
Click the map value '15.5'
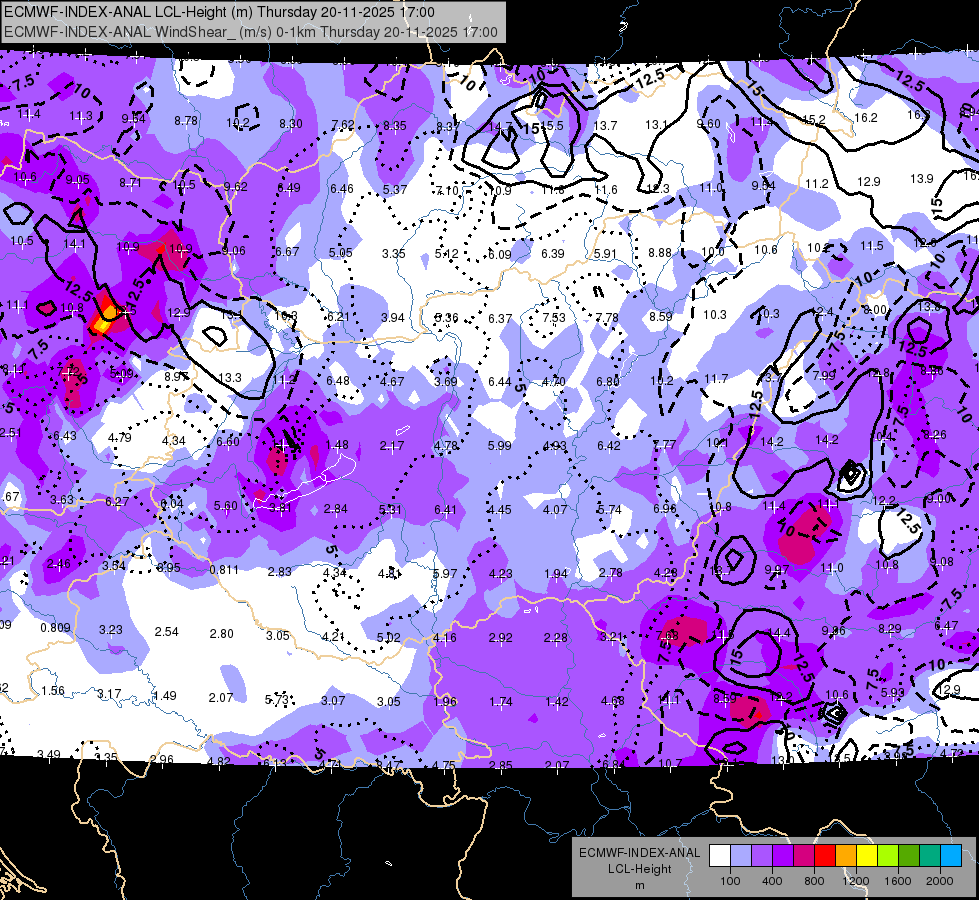pyautogui.click(x=553, y=126)
